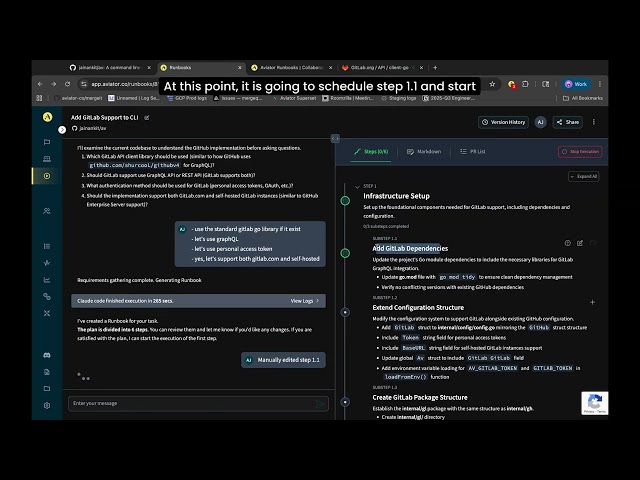Click the Aviator logo in the sidebar
The image size is (640, 480).
47,117
